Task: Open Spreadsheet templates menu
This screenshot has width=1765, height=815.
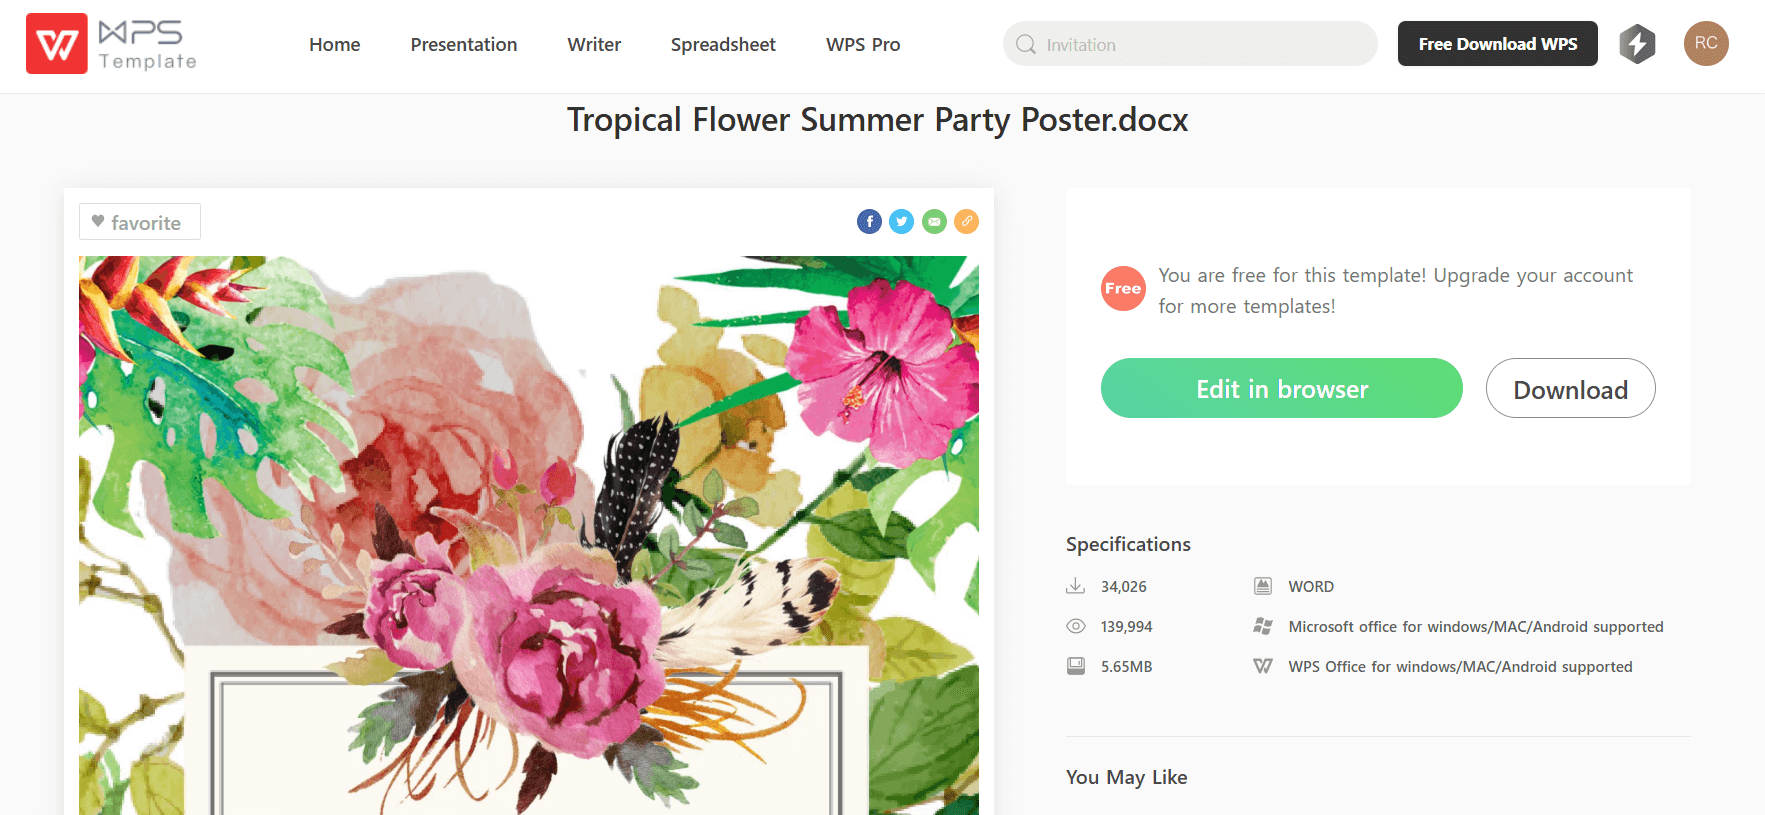Action: click(723, 44)
